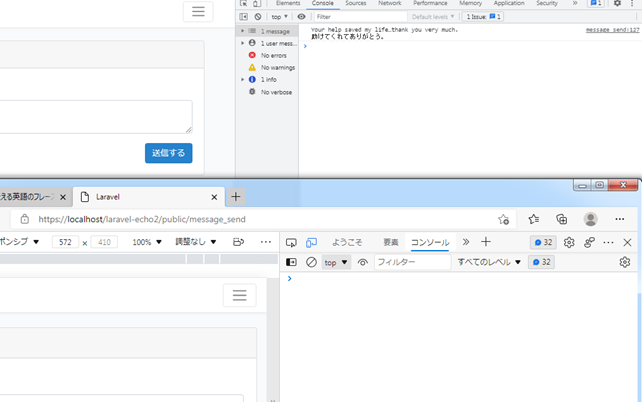Open the Network tab
642x402 pixels.
click(x=389, y=3)
